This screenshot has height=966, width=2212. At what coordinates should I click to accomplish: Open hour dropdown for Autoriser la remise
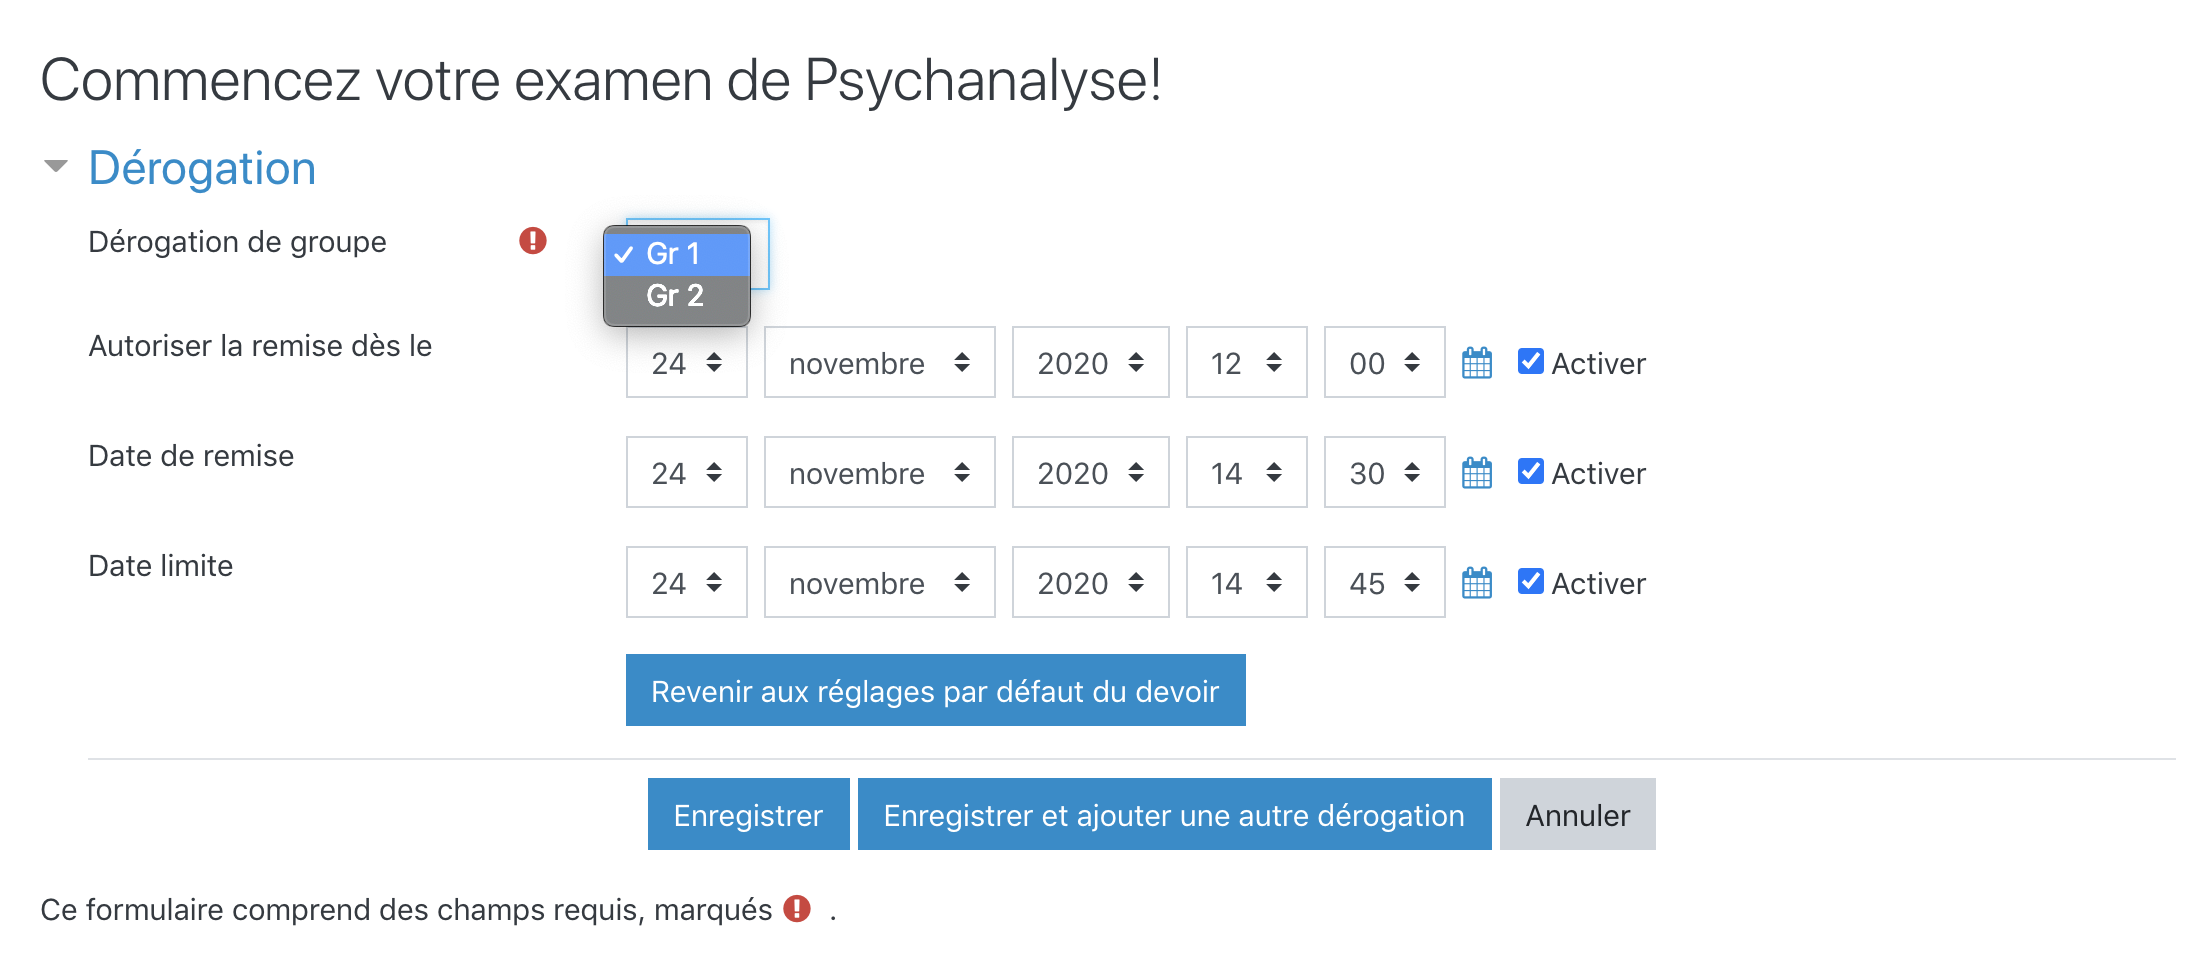point(1246,363)
